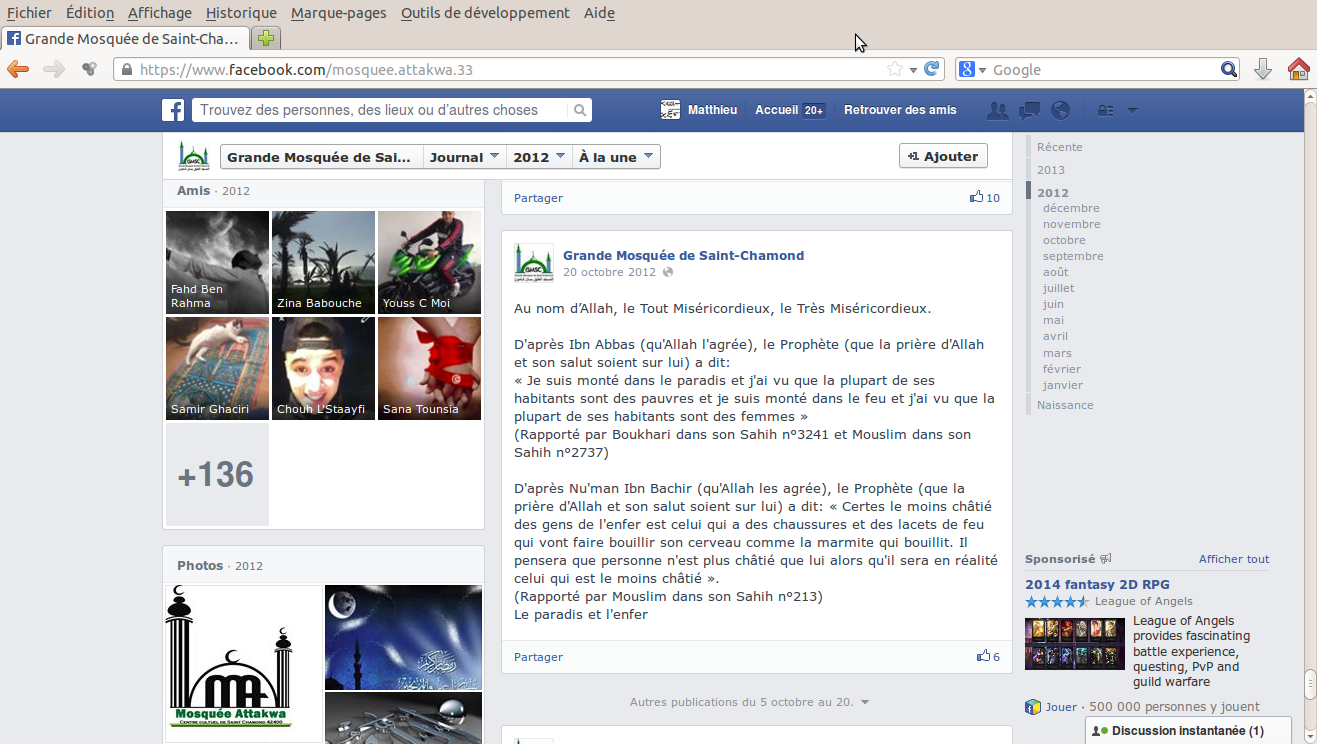Click mosque page logo in timeline header
The width and height of the screenshot is (1317, 744).
[x=193, y=156]
